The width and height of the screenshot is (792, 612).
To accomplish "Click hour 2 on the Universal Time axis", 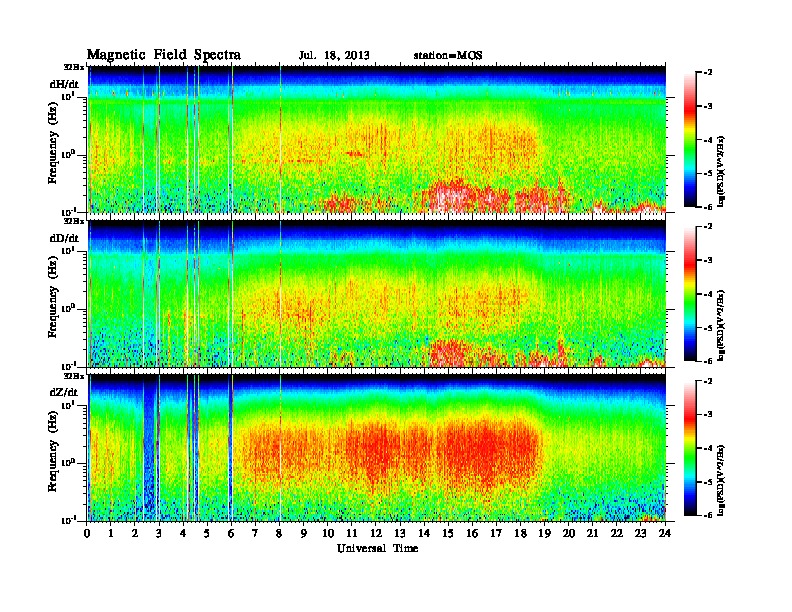I will pos(135,534).
